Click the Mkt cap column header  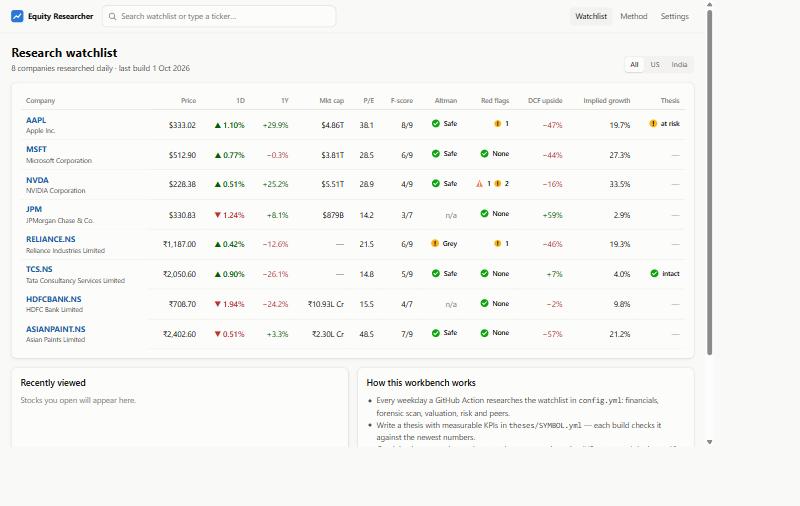tap(332, 100)
